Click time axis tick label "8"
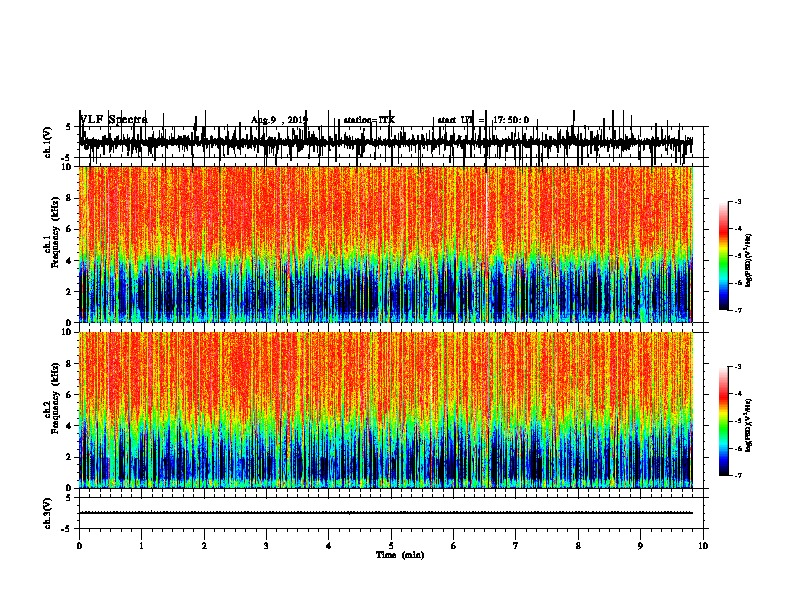792x612 pixels. 578,546
